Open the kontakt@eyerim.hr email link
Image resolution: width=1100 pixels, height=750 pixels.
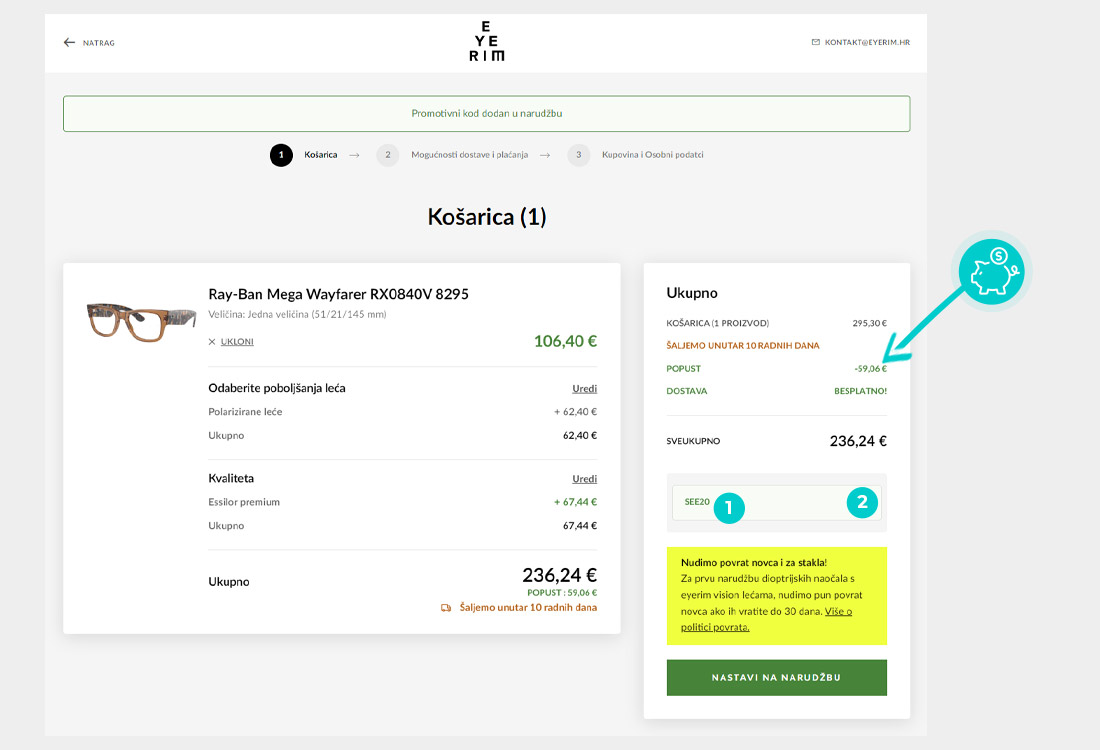tap(867, 42)
